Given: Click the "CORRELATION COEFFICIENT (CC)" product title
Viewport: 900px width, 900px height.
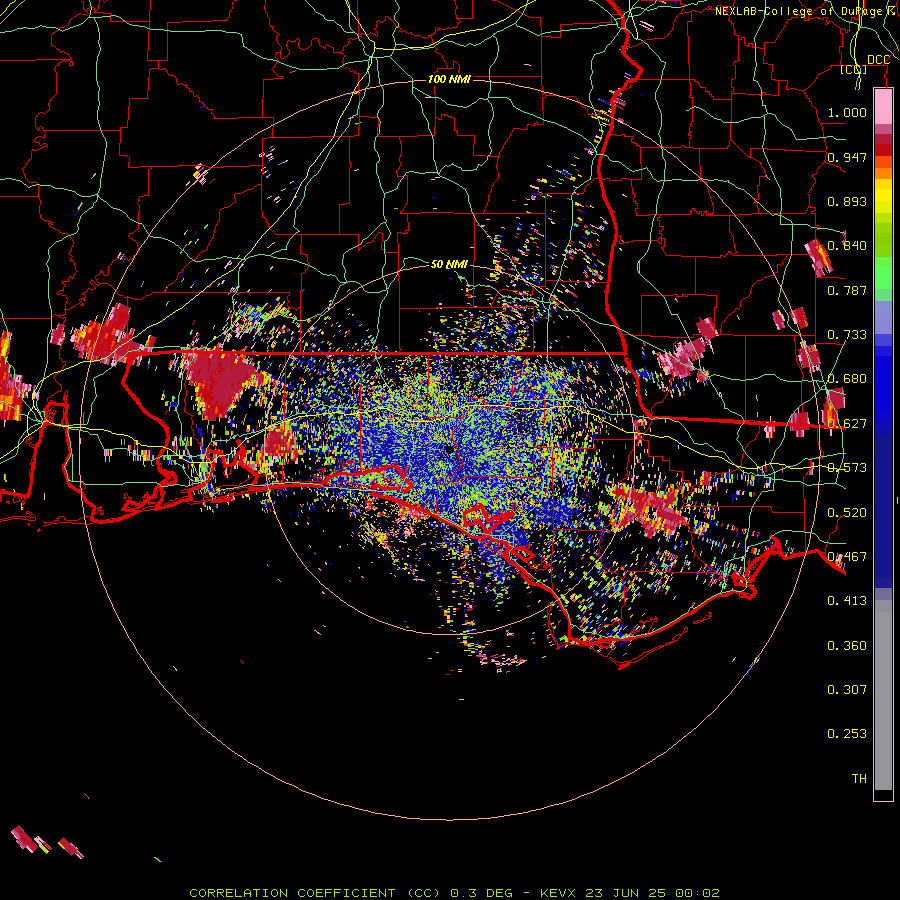Looking at the screenshot, I should (315, 893).
